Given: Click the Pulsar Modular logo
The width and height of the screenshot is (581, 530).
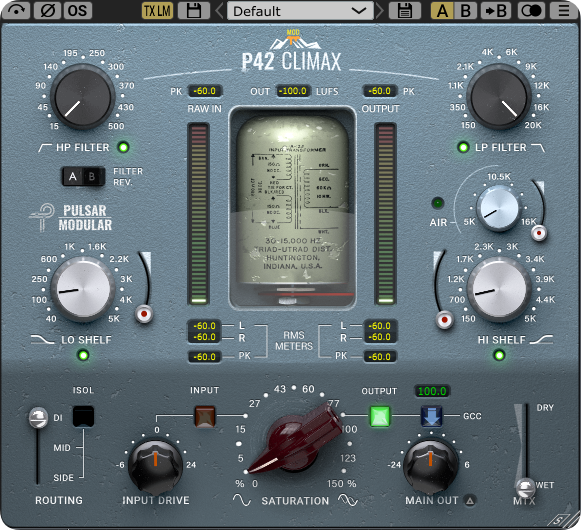Looking at the screenshot, I should point(71,218).
